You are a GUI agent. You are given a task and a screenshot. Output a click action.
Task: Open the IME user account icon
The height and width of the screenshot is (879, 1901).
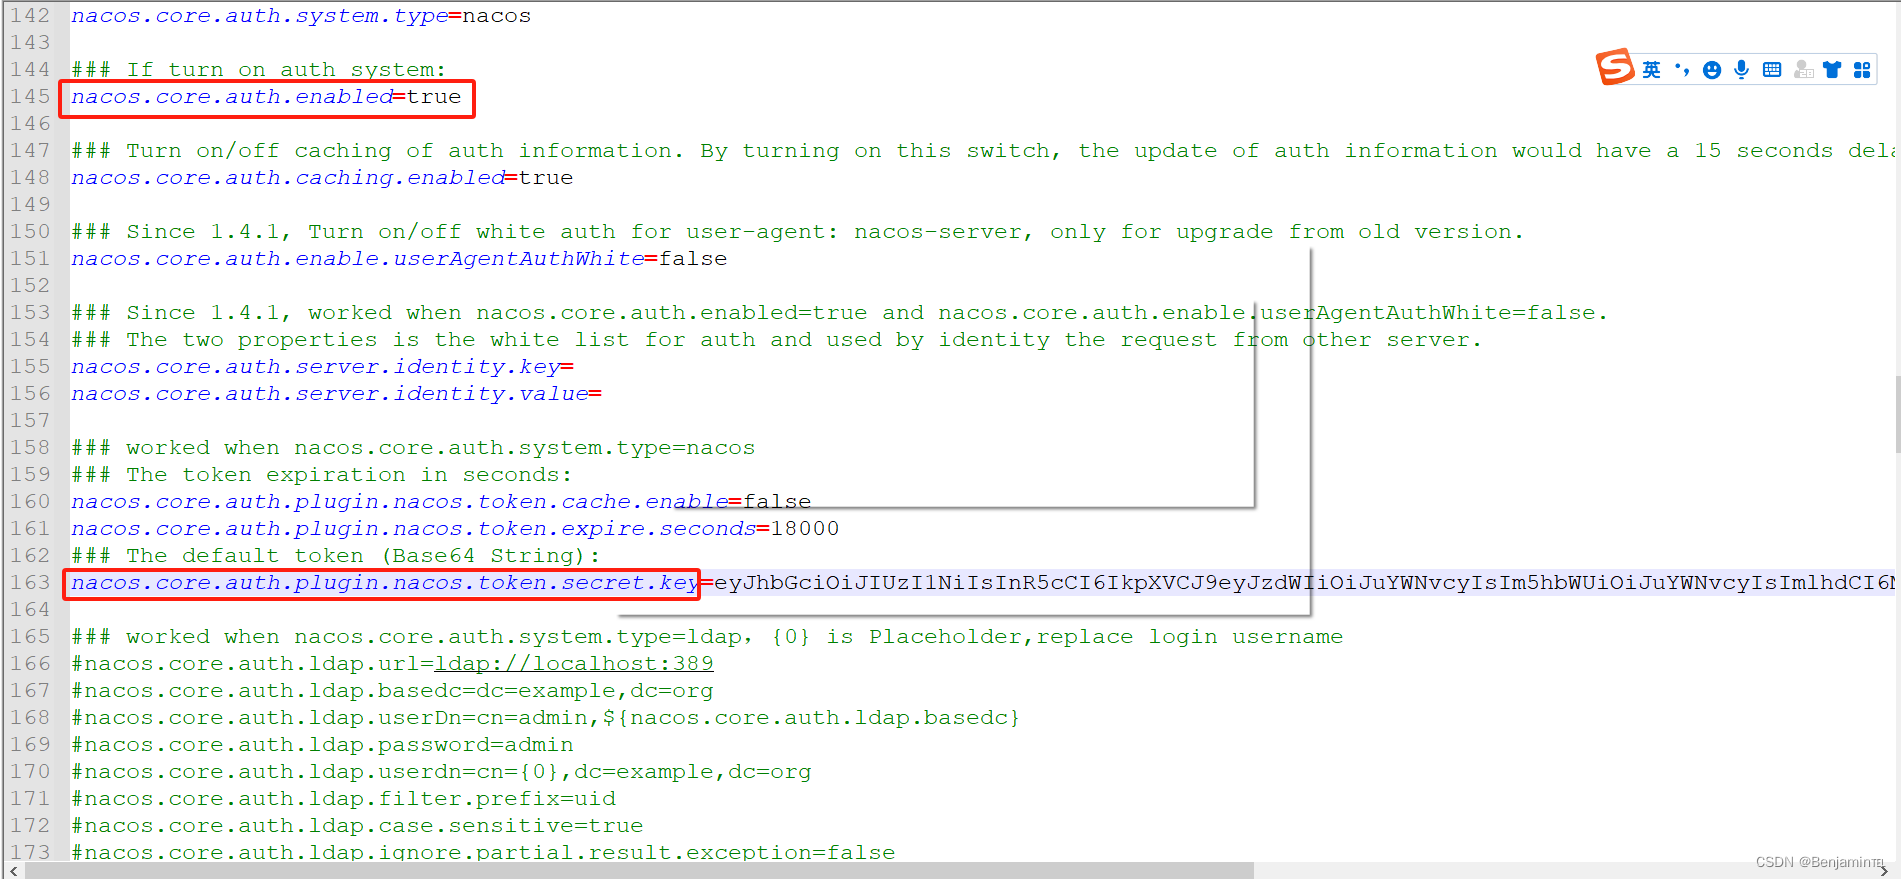[x=1803, y=70]
